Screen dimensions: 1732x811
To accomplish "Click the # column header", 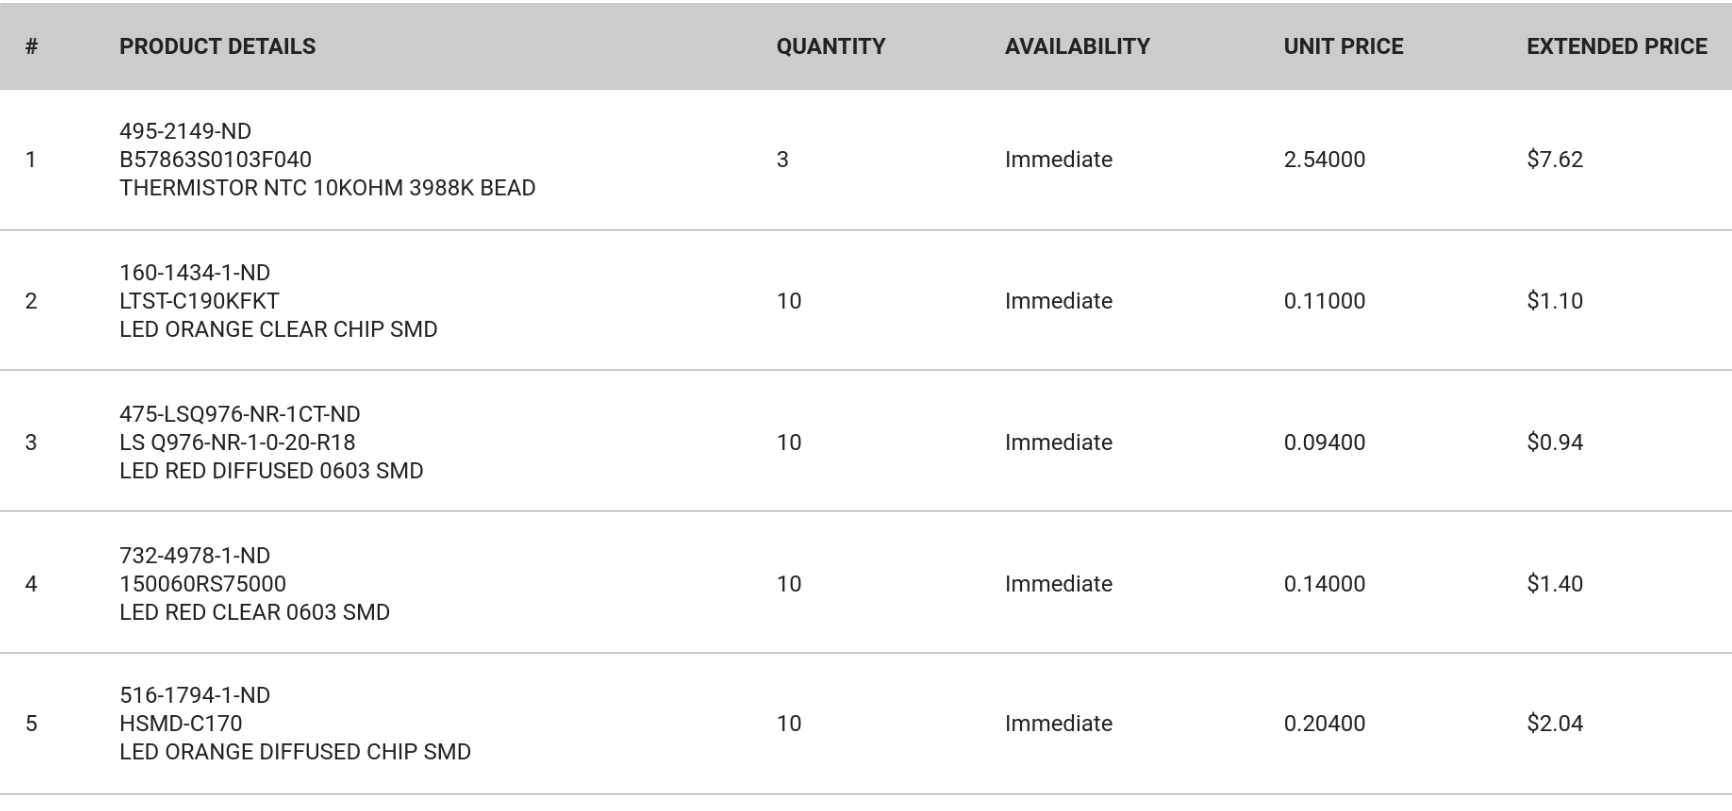I will [x=32, y=46].
